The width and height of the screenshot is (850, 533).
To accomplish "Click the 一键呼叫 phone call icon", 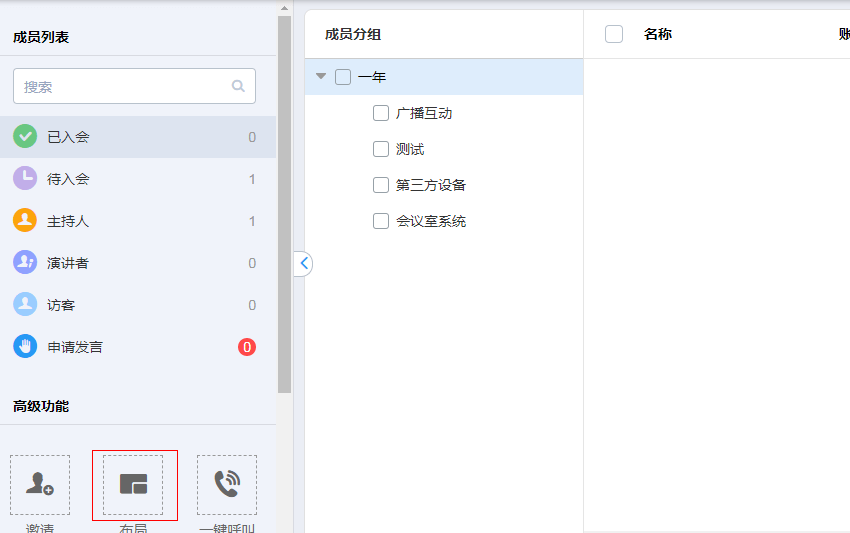I will coord(227,485).
